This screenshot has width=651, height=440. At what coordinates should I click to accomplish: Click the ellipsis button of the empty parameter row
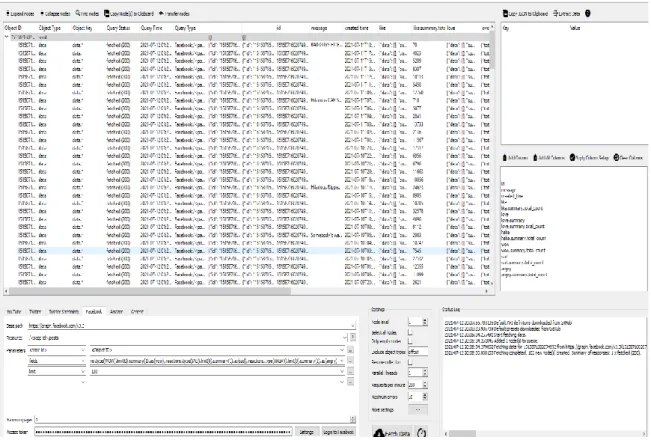point(350,382)
